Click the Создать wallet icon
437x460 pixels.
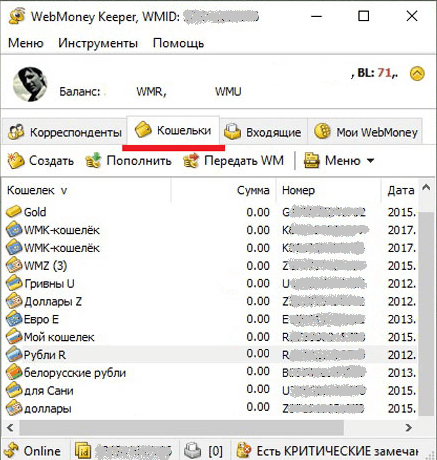click(16, 161)
